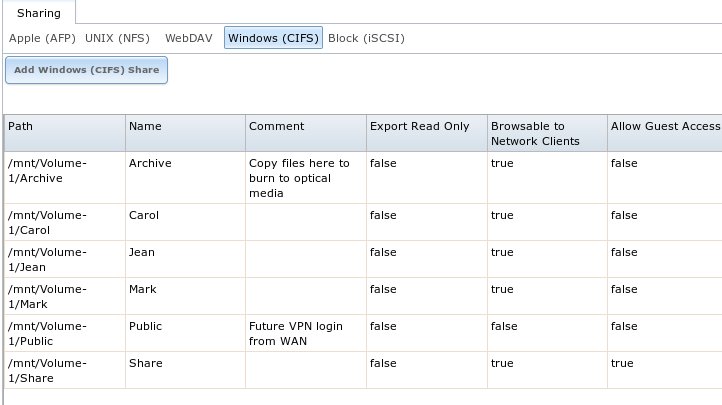Switch to Apple (AFP) shares
Image resolution: width=722 pixels, height=405 pixels.
click(42, 38)
